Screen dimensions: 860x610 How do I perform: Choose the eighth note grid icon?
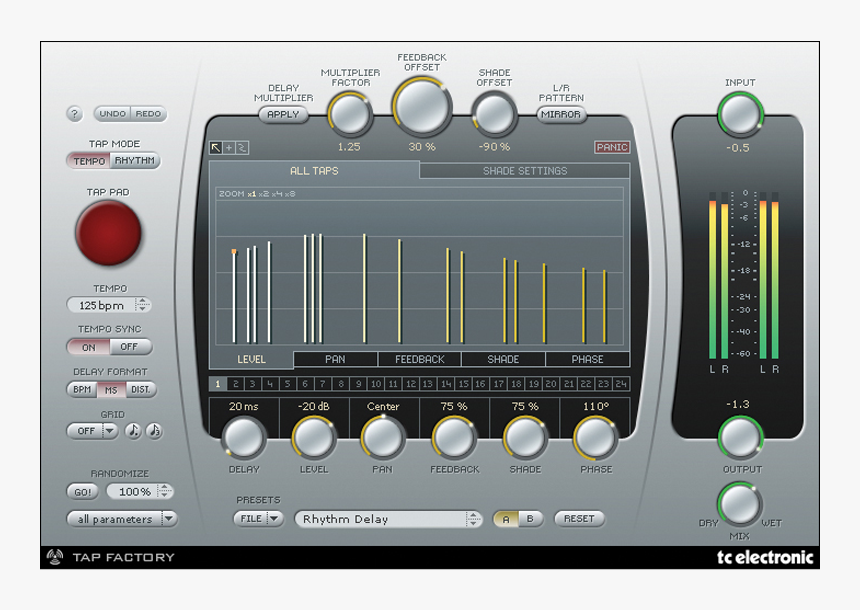click(x=133, y=431)
